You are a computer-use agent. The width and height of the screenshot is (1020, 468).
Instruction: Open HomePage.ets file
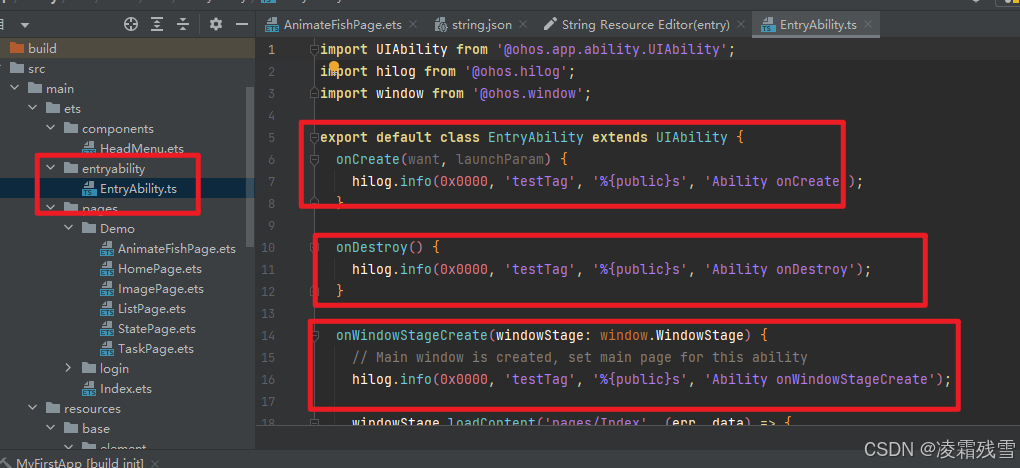pyautogui.click(x=160, y=269)
